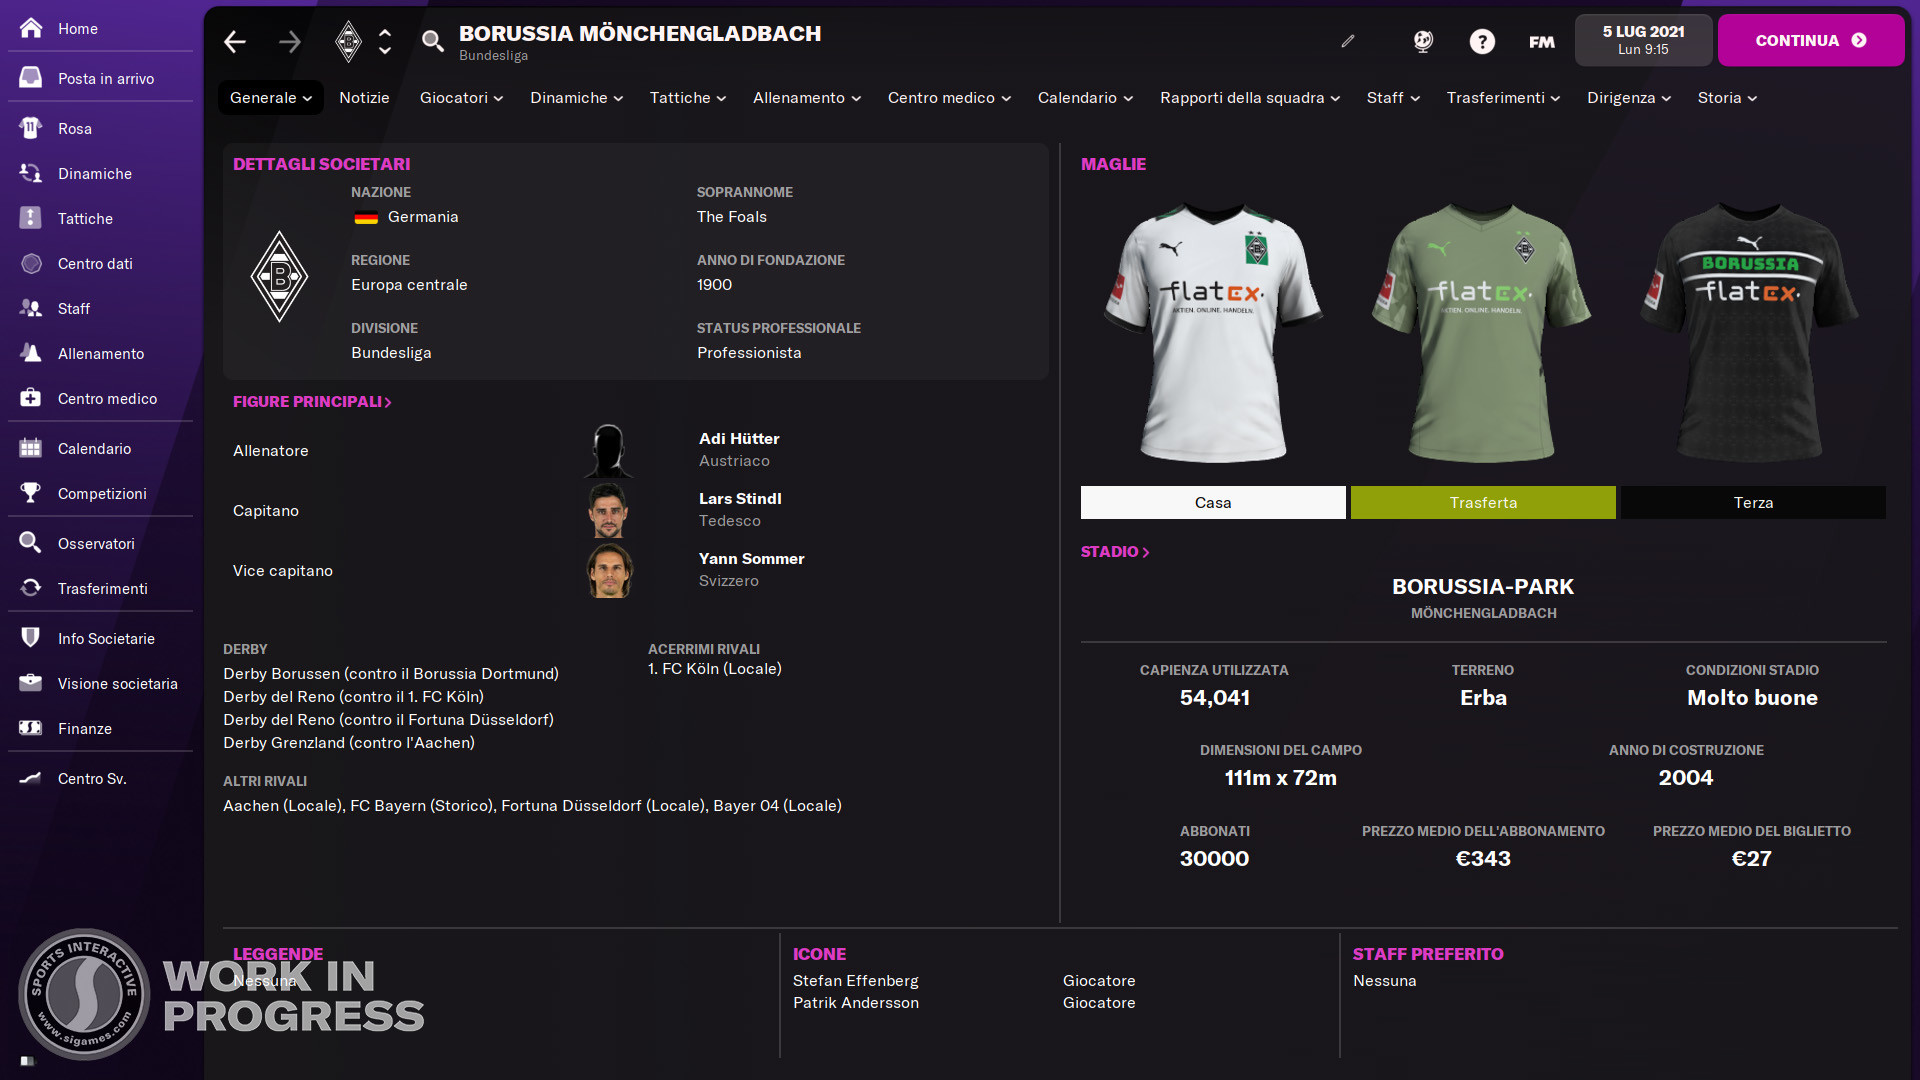The height and width of the screenshot is (1080, 1920).
Task: Click Bundesliga under Divisione
Action: point(391,352)
